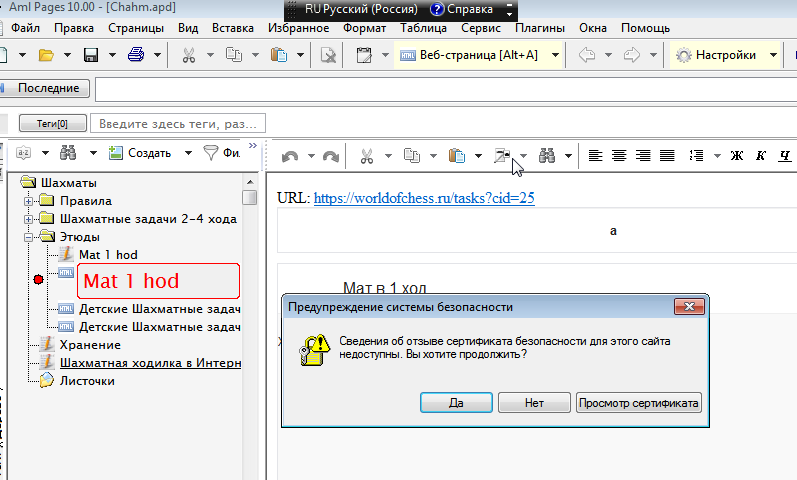
Task: Open the dropdown next to the open folder icon
Action: pos(67,55)
